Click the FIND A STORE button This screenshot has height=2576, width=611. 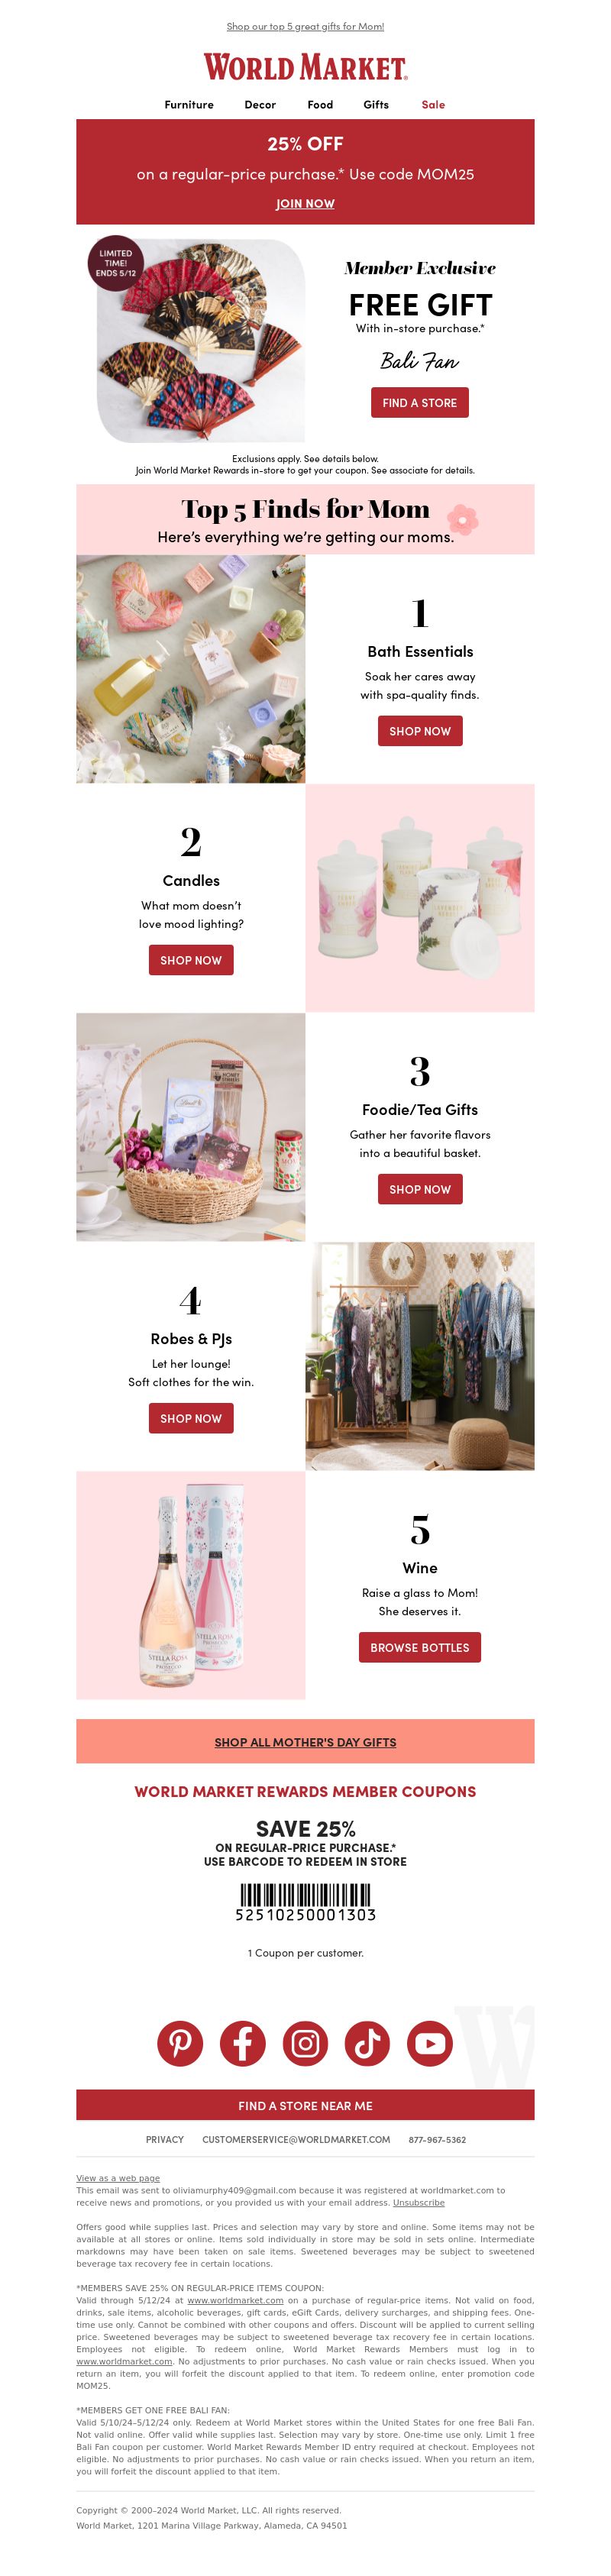pos(420,403)
